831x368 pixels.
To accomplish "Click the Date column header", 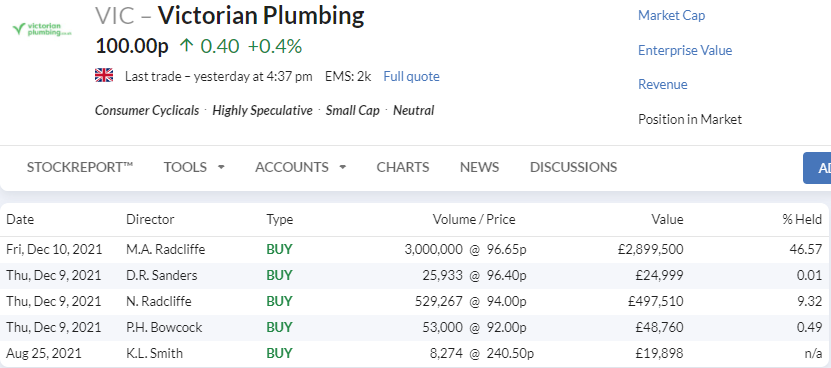I will click(x=20, y=220).
